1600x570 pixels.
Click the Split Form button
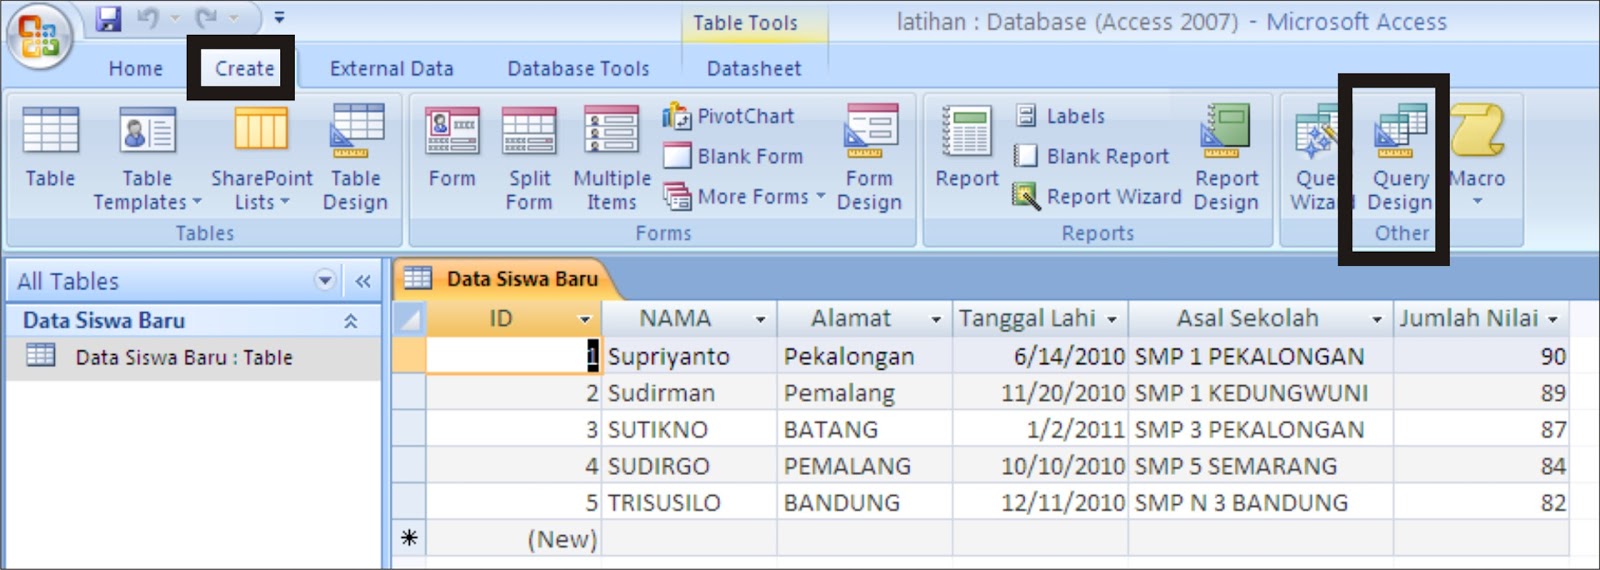529,158
